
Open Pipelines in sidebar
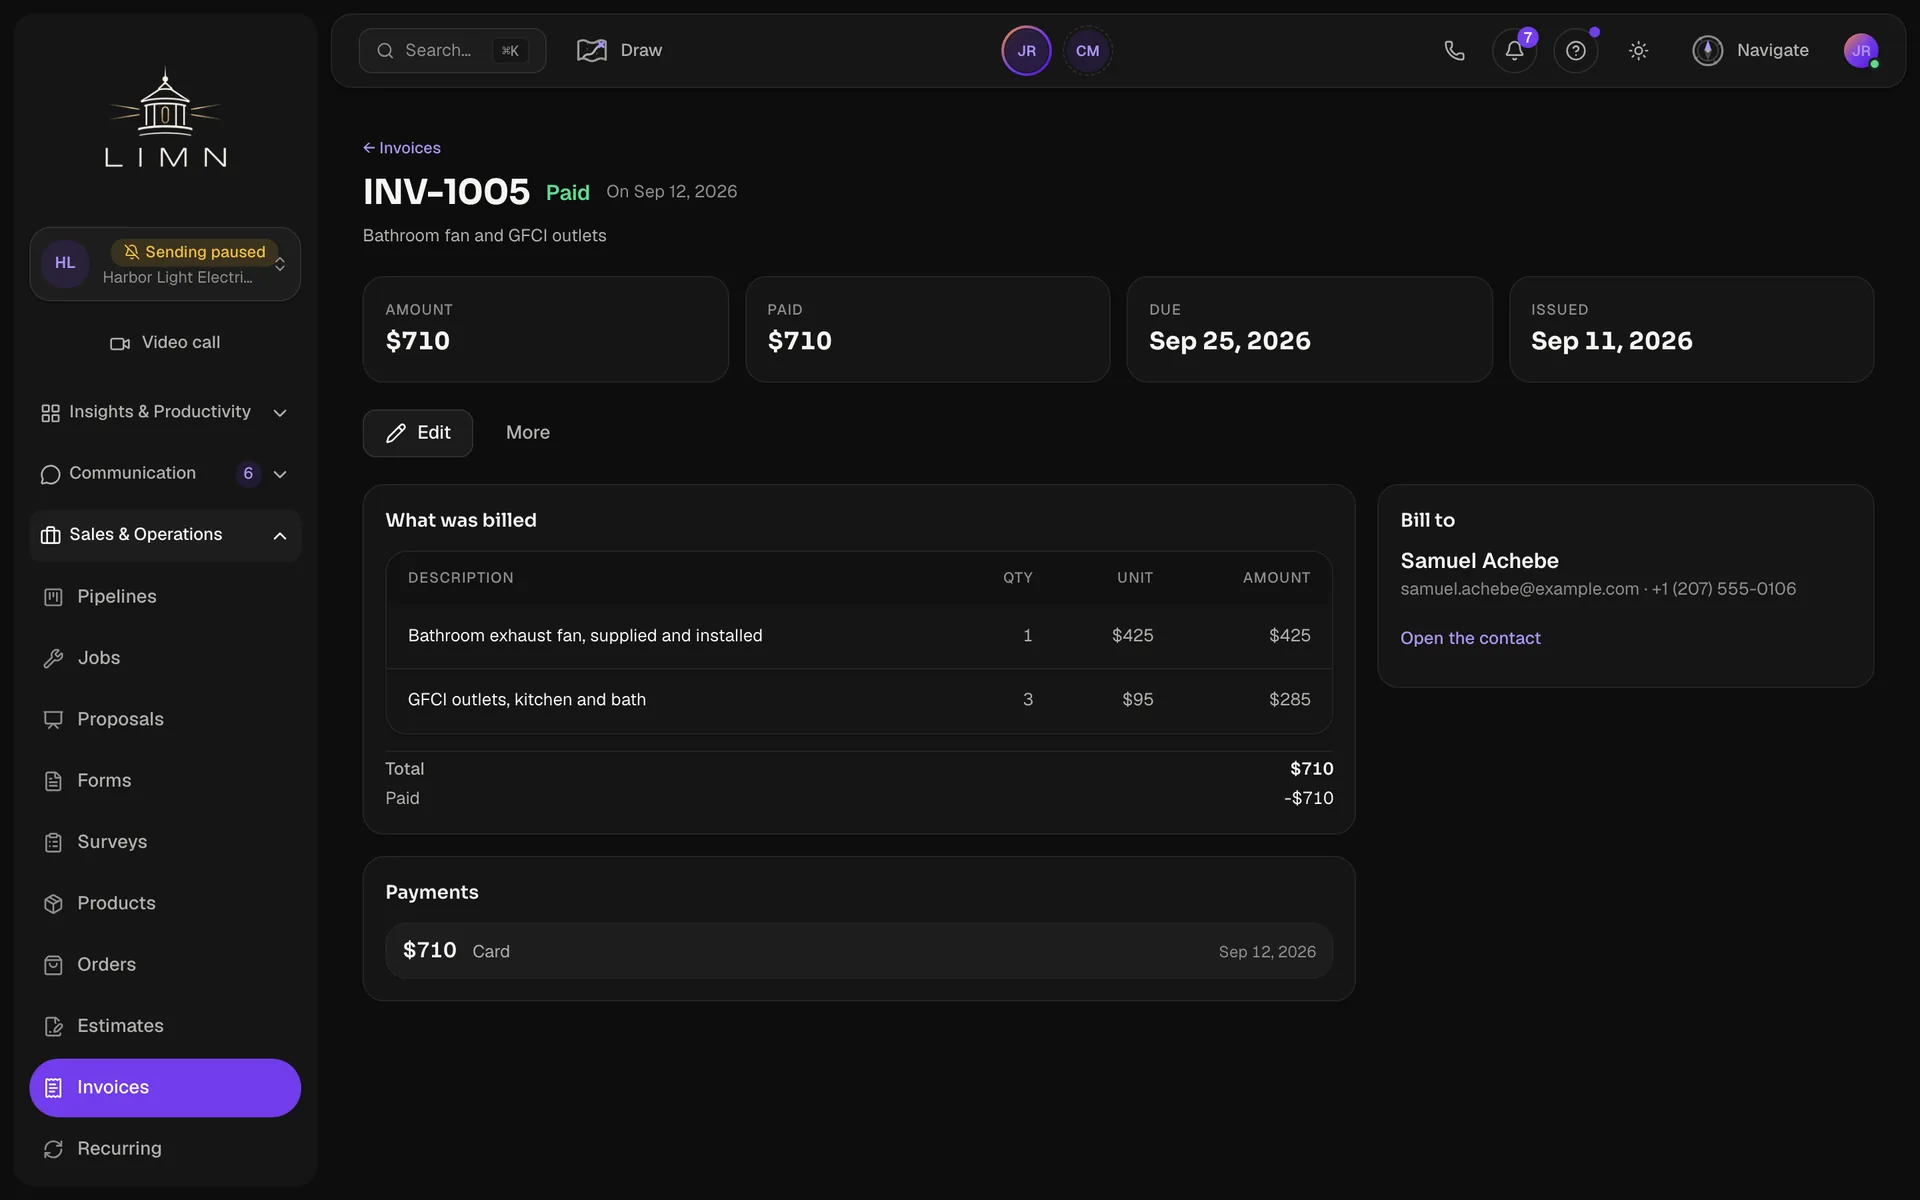coord(165,597)
